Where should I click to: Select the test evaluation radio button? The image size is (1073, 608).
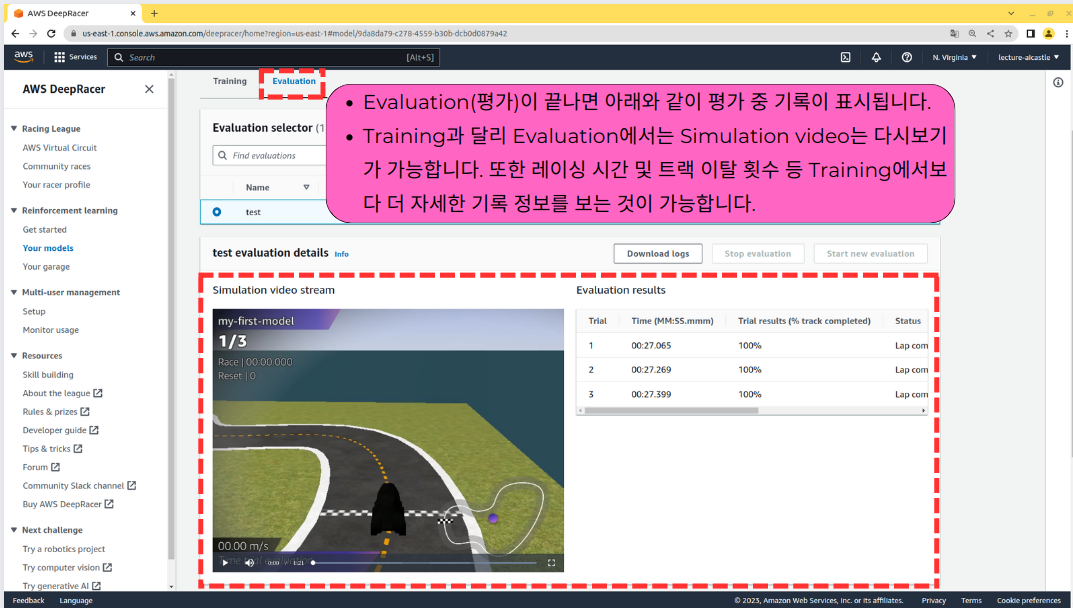tap(217, 212)
